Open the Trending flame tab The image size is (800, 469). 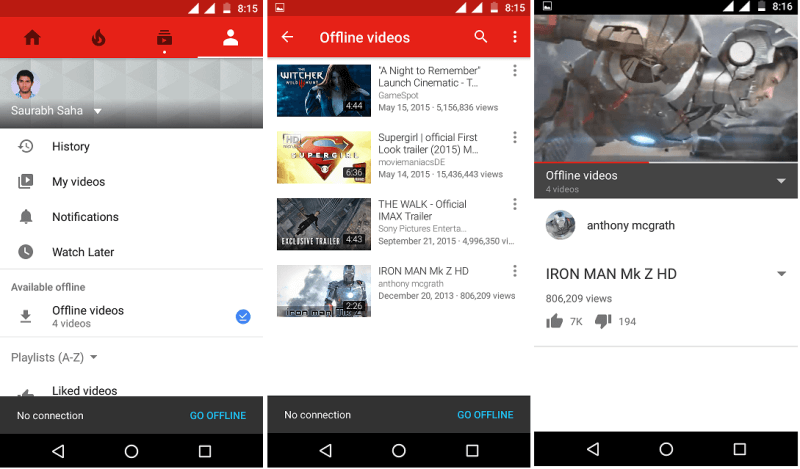[x=98, y=38]
